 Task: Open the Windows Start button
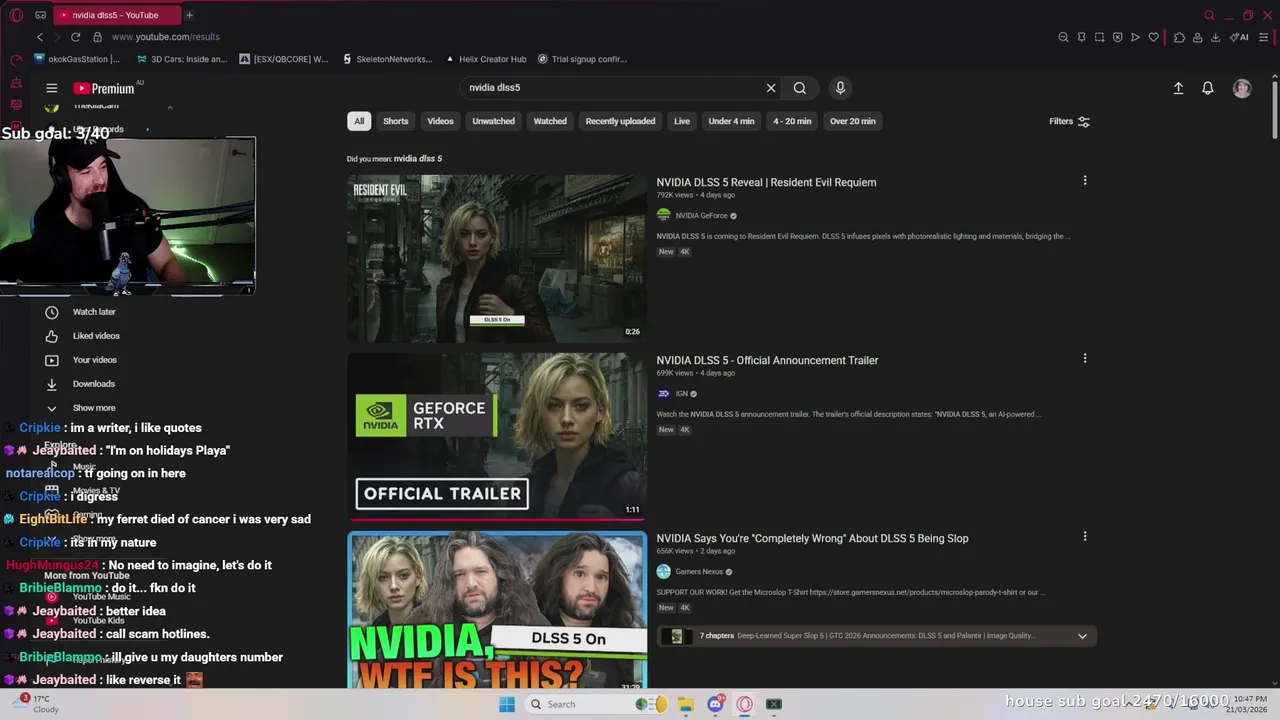[507, 704]
